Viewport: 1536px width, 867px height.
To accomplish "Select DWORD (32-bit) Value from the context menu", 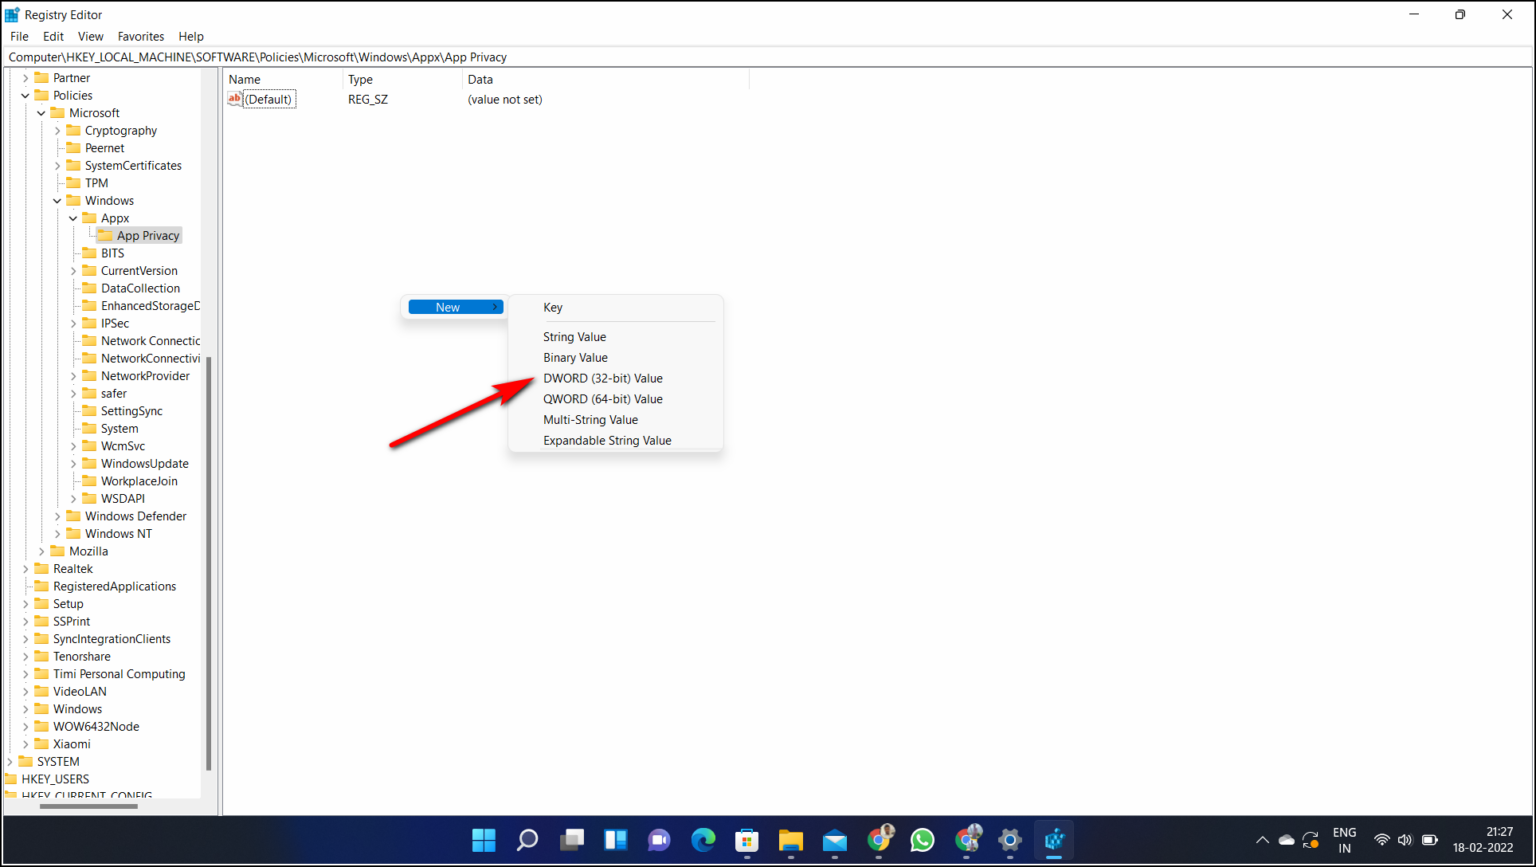I will tap(603, 378).
